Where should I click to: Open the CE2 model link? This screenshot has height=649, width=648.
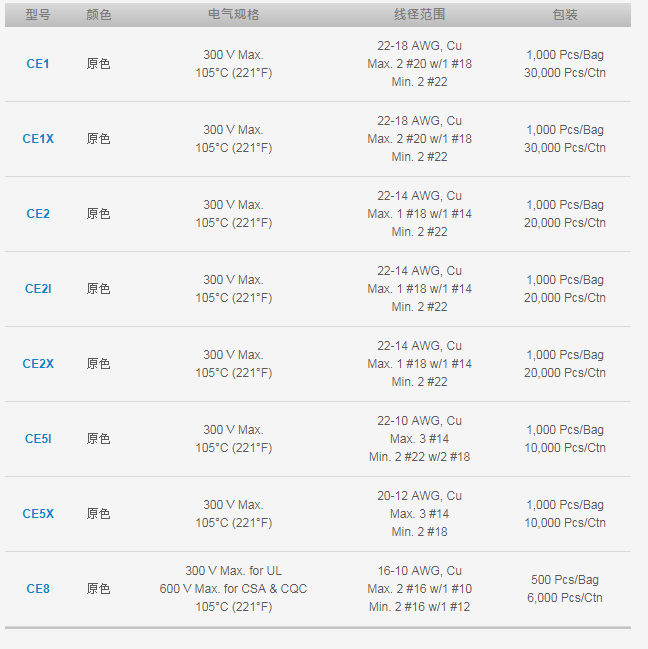click(x=38, y=214)
